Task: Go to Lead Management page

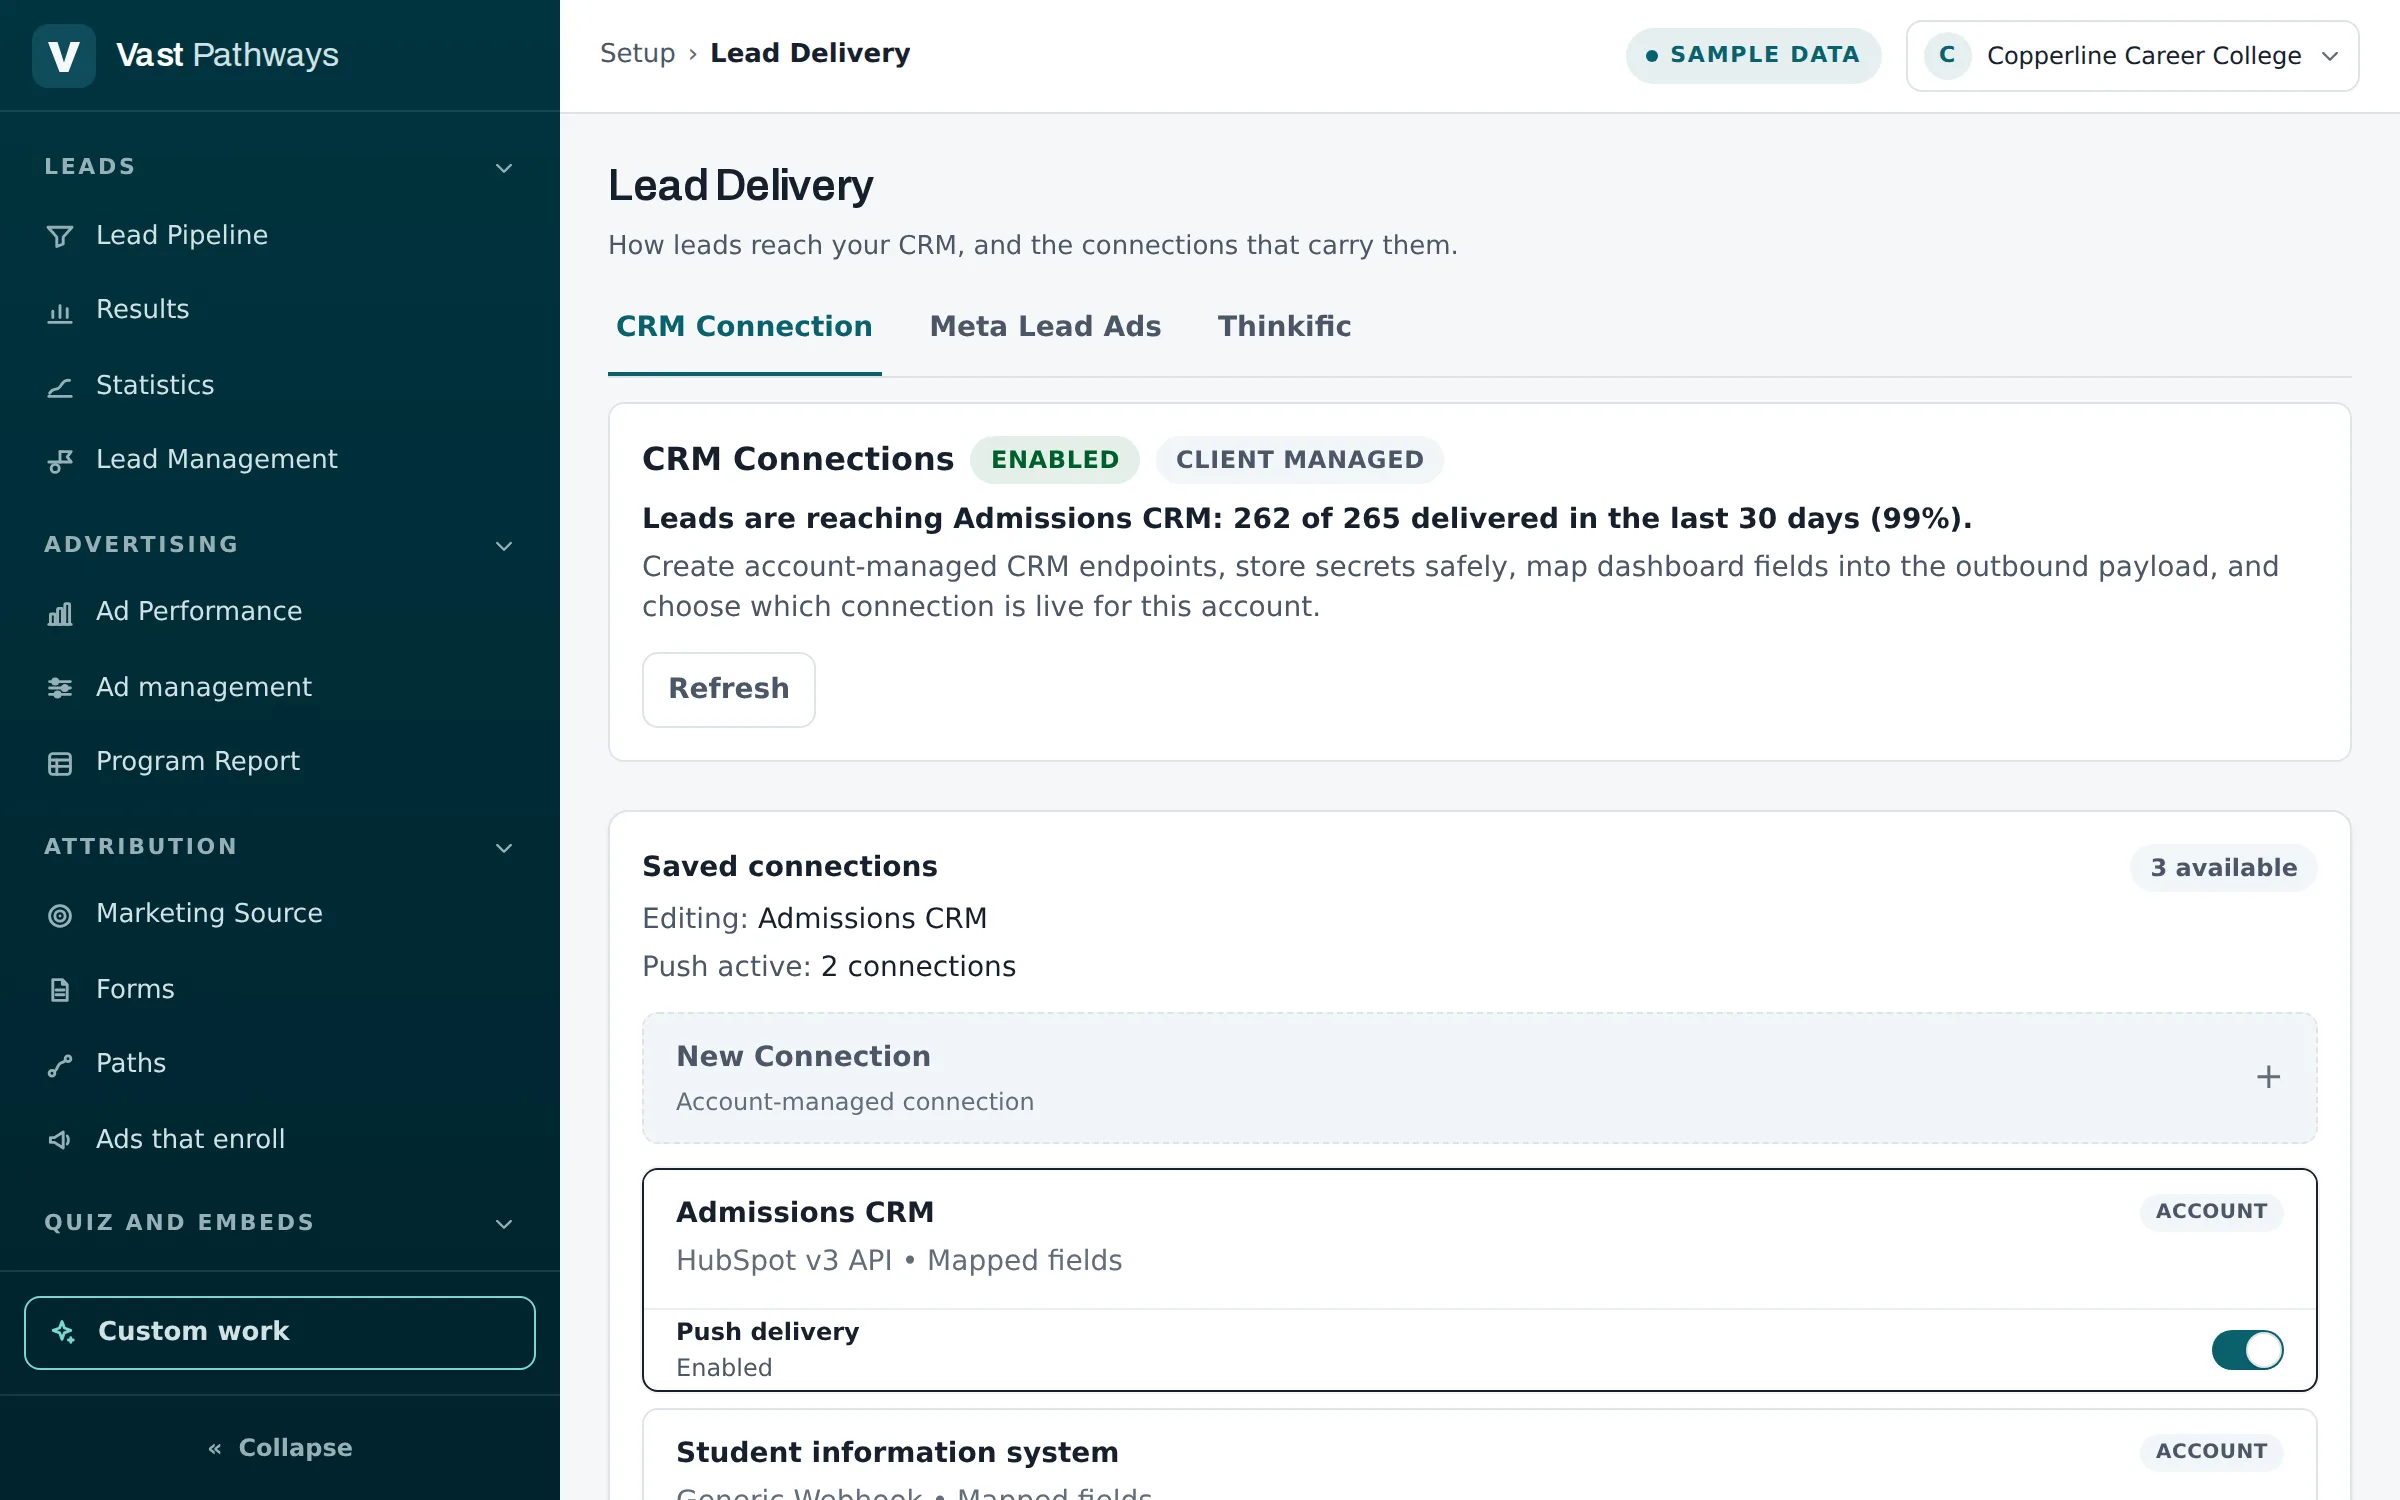Action: pos(280,460)
